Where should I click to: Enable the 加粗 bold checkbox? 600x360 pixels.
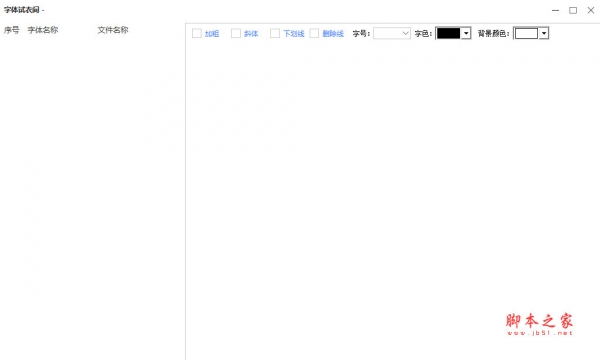197,33
